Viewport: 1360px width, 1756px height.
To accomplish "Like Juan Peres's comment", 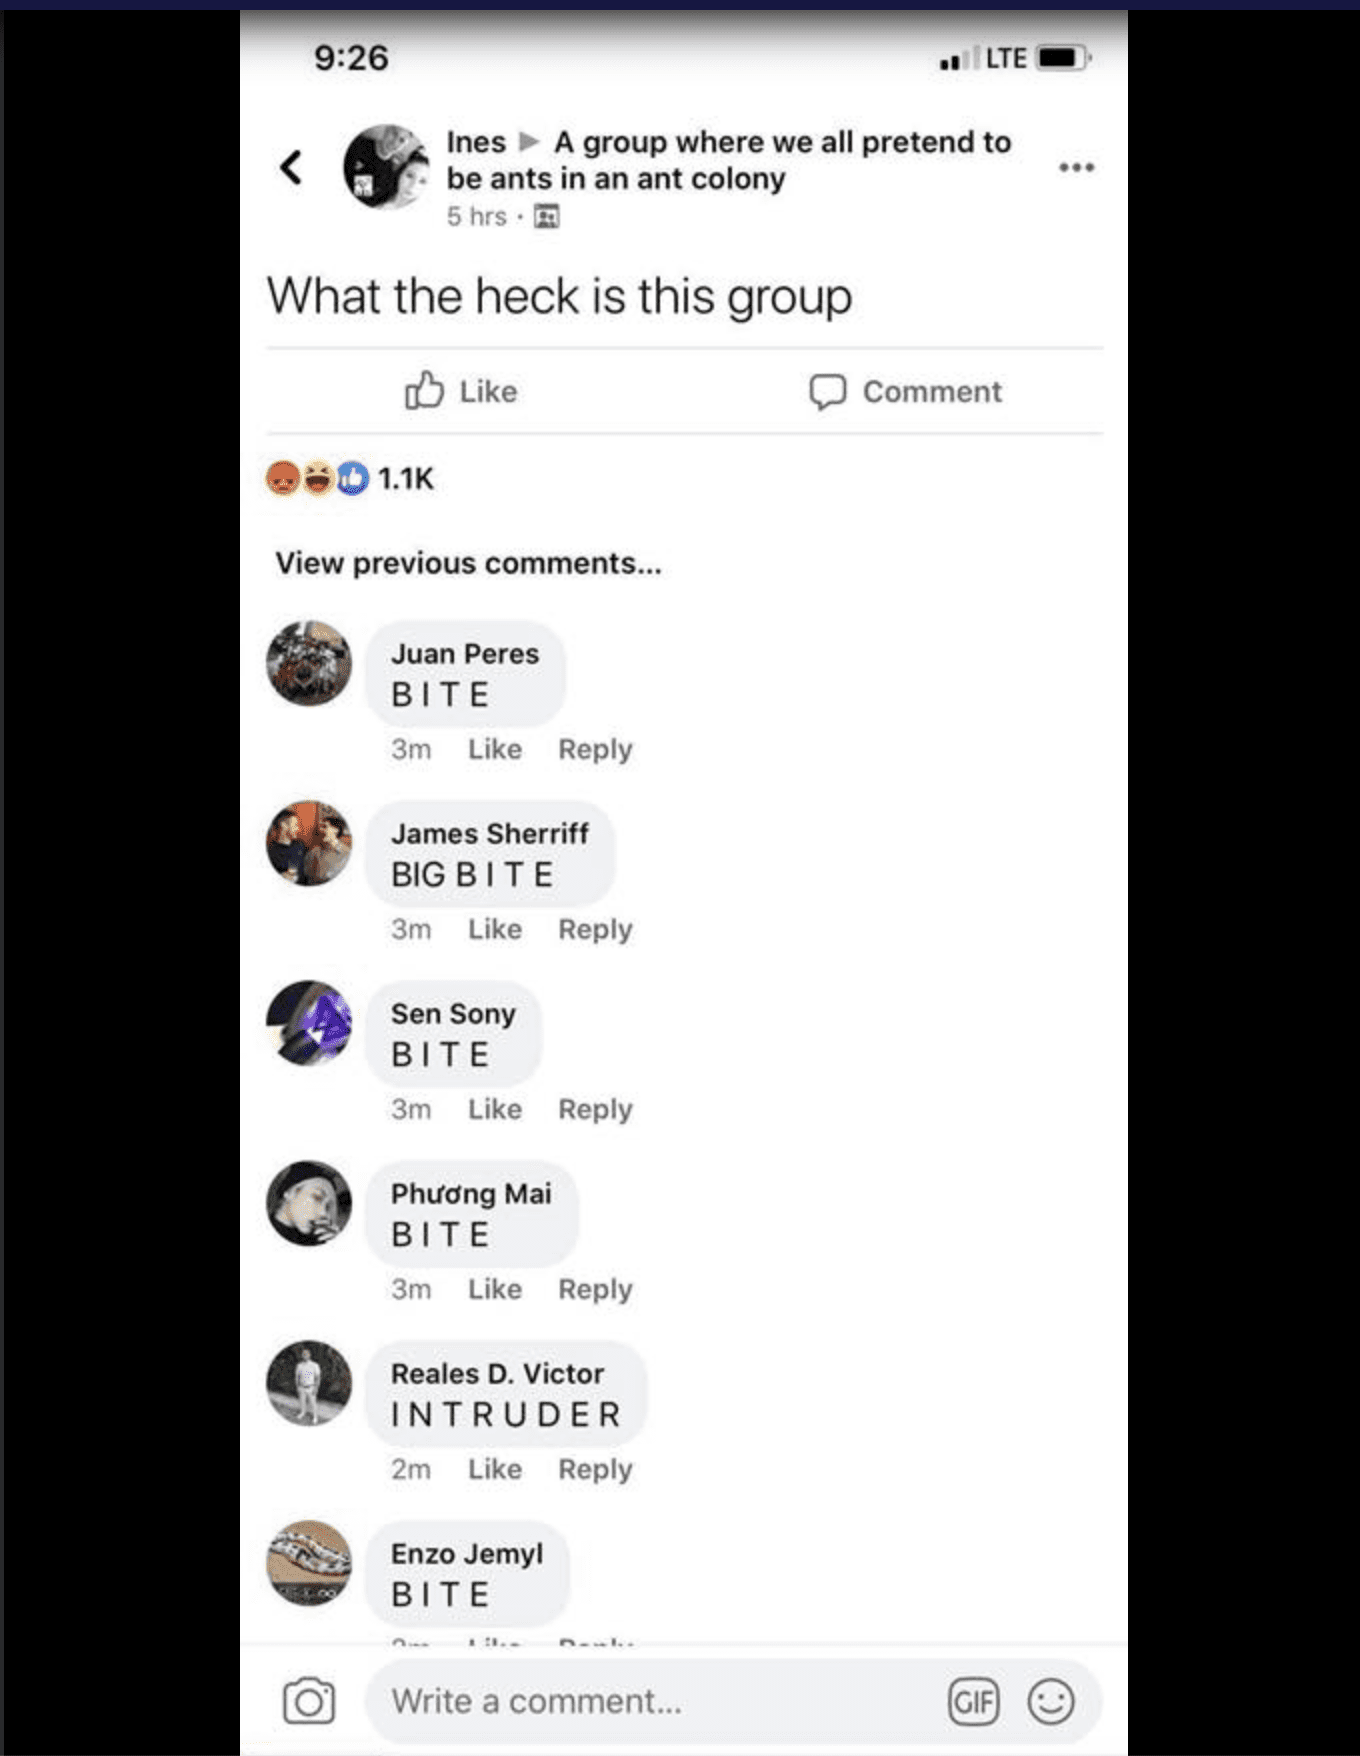I will tap(495, 749).
